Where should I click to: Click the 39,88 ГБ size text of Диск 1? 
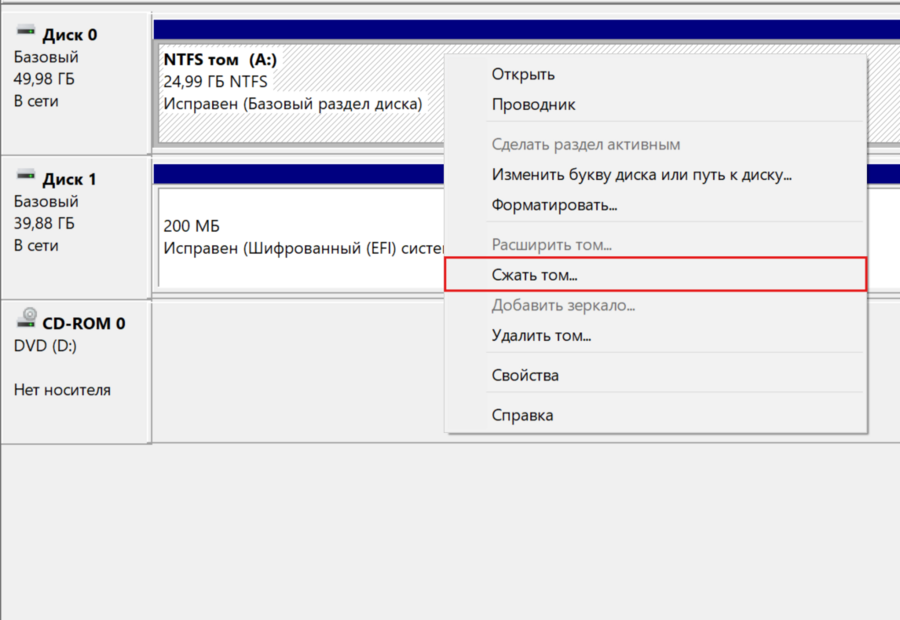45,223
